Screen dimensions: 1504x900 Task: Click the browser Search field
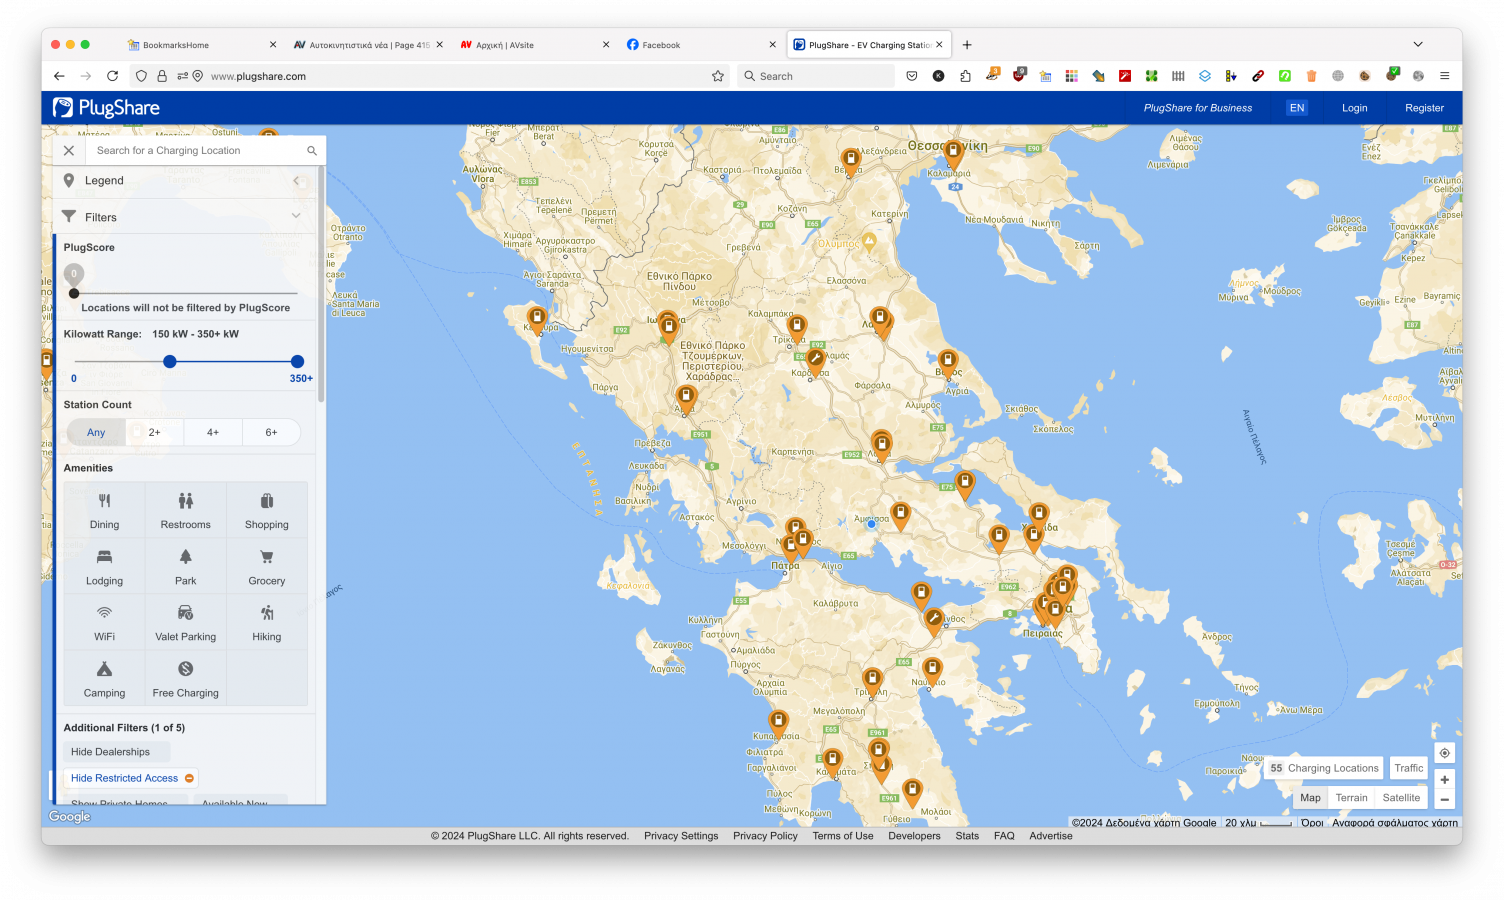click(816, 76)
